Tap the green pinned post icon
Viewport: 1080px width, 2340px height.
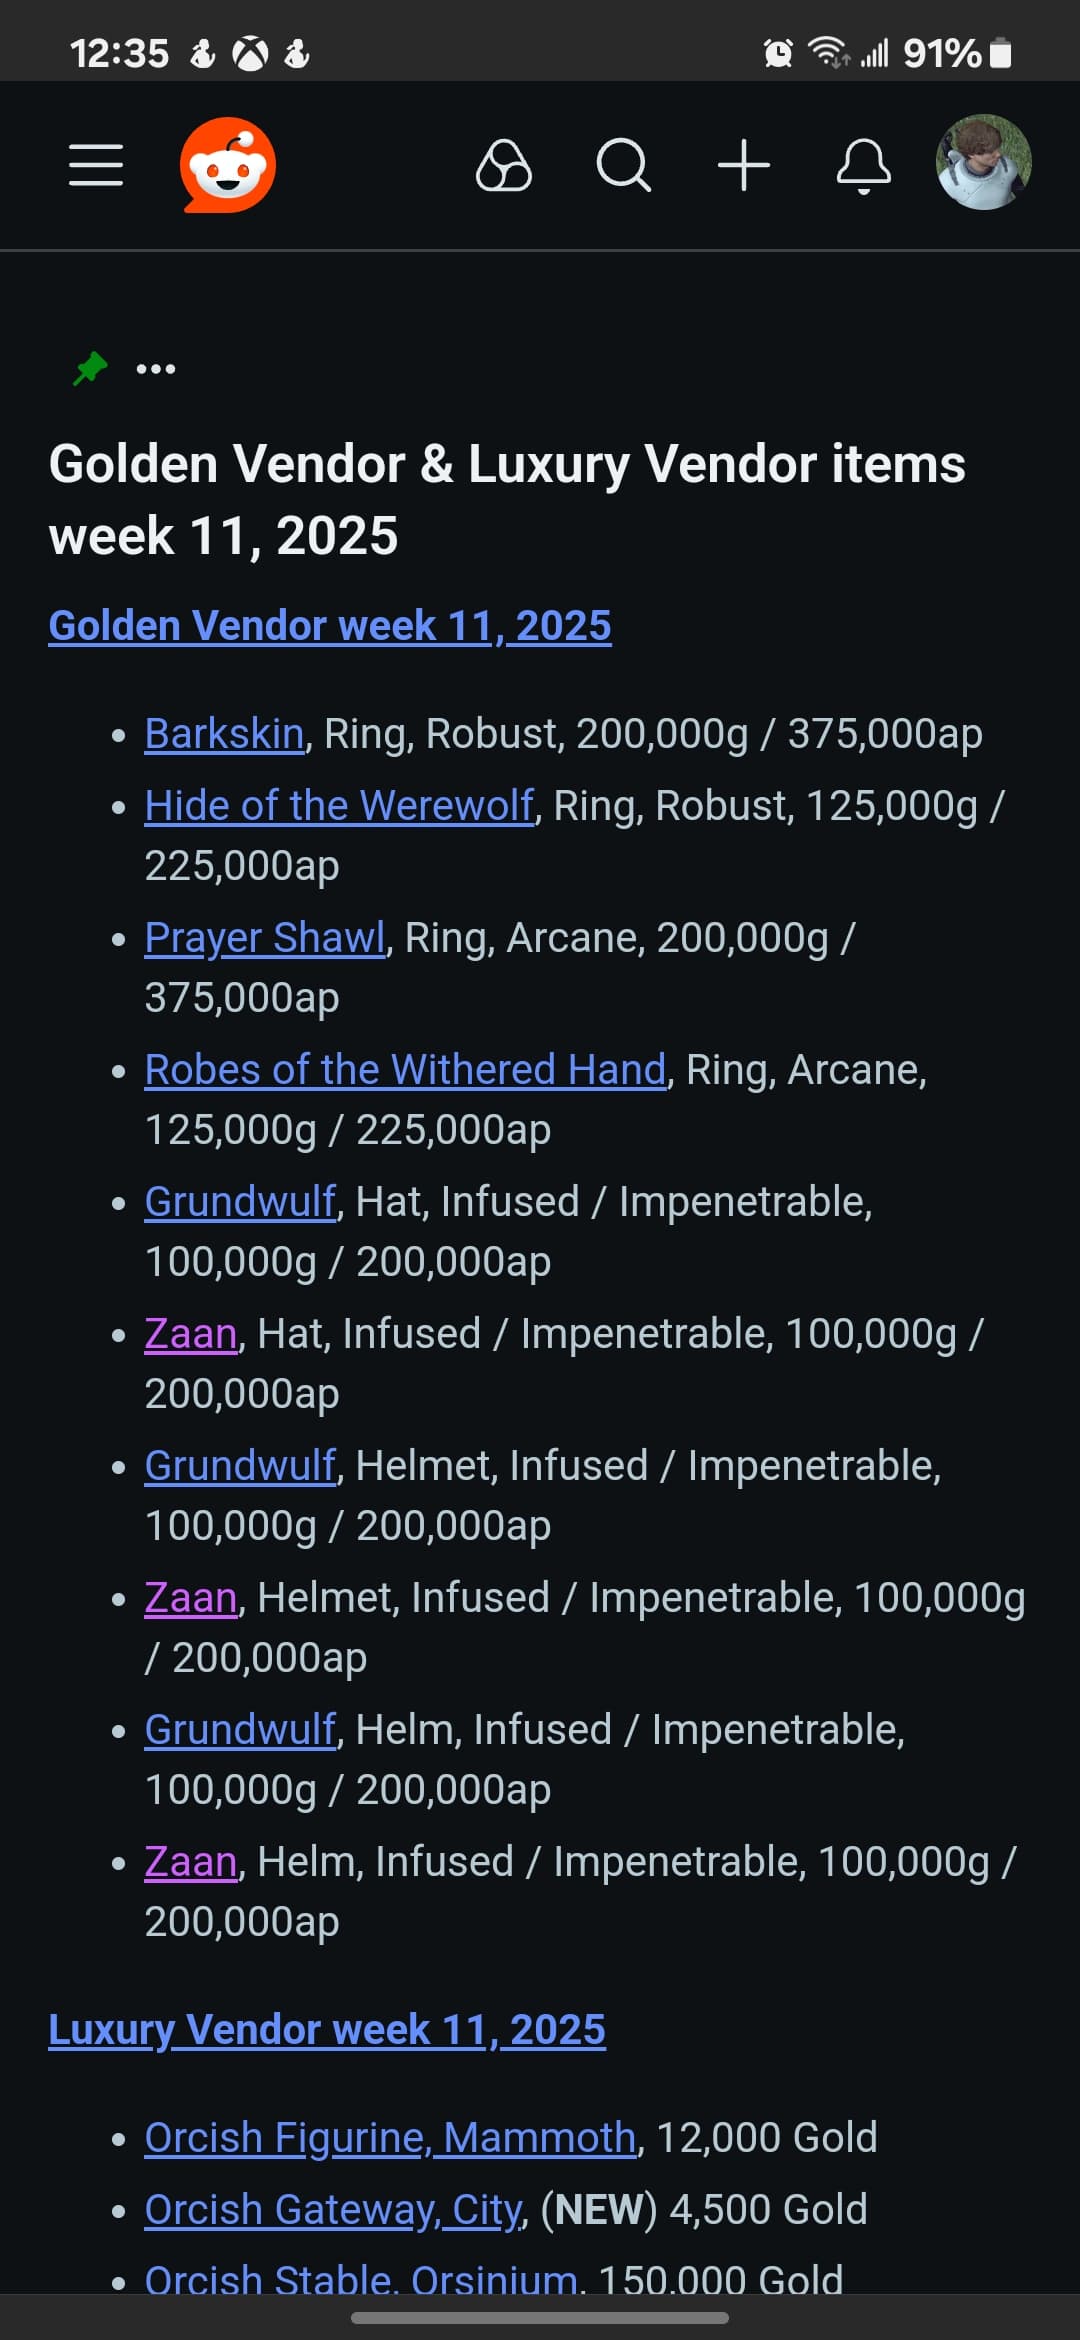pyautogui.click(x=91, y=368)
